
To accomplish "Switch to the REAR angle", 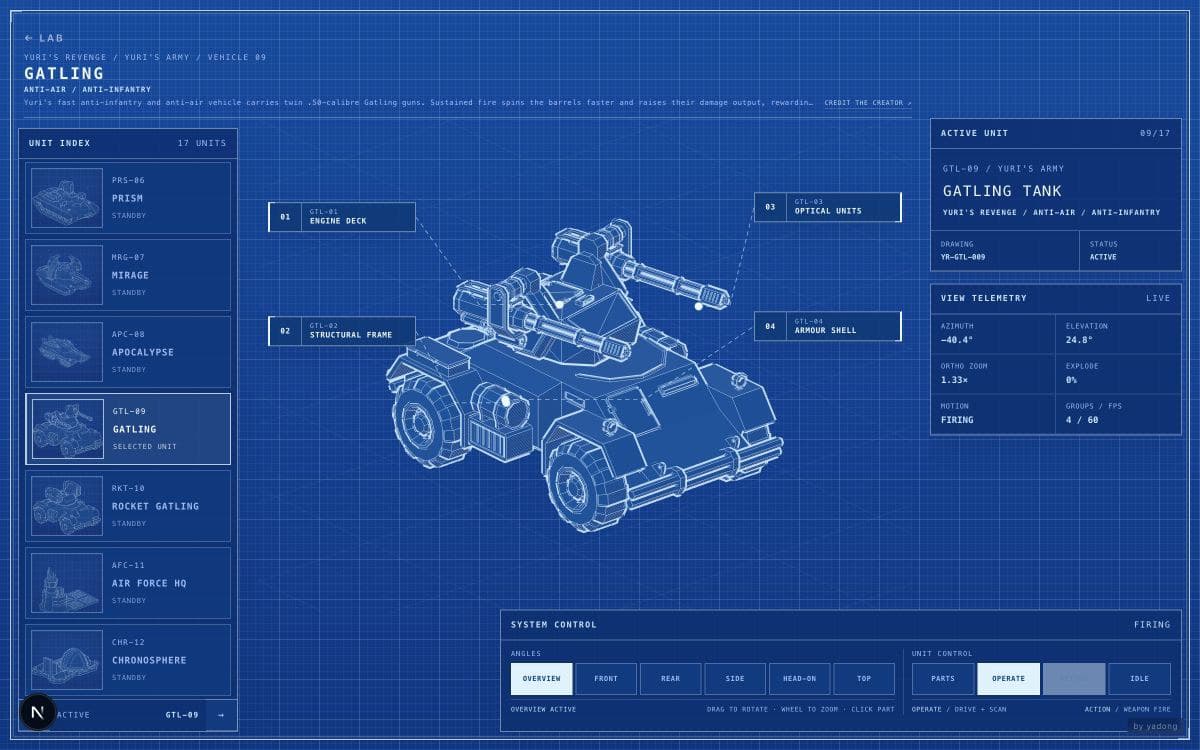I will (670, 678).
